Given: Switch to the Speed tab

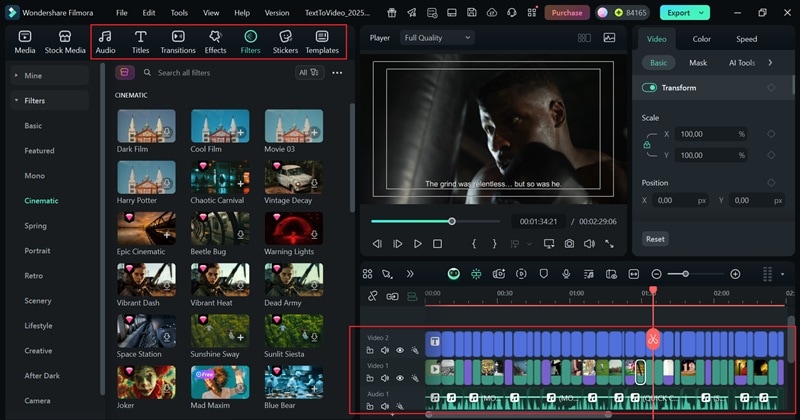Looking at the screenshot, I should (746, 39).
